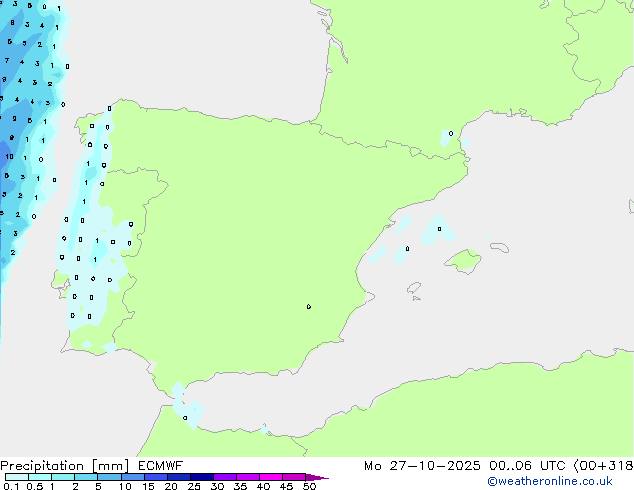Click the '30' legend scale label
This screenshot has width=634, height=490.
217,486
